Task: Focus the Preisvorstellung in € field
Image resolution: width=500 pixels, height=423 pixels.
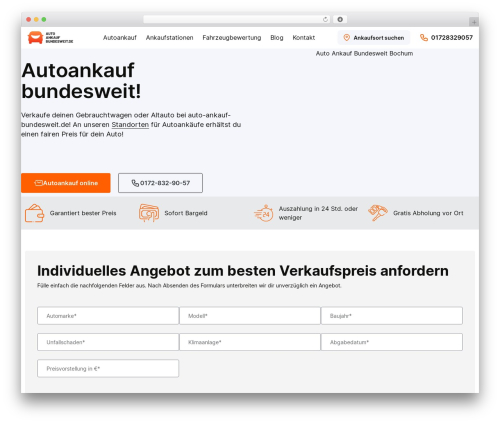Action: pos(108,368)
